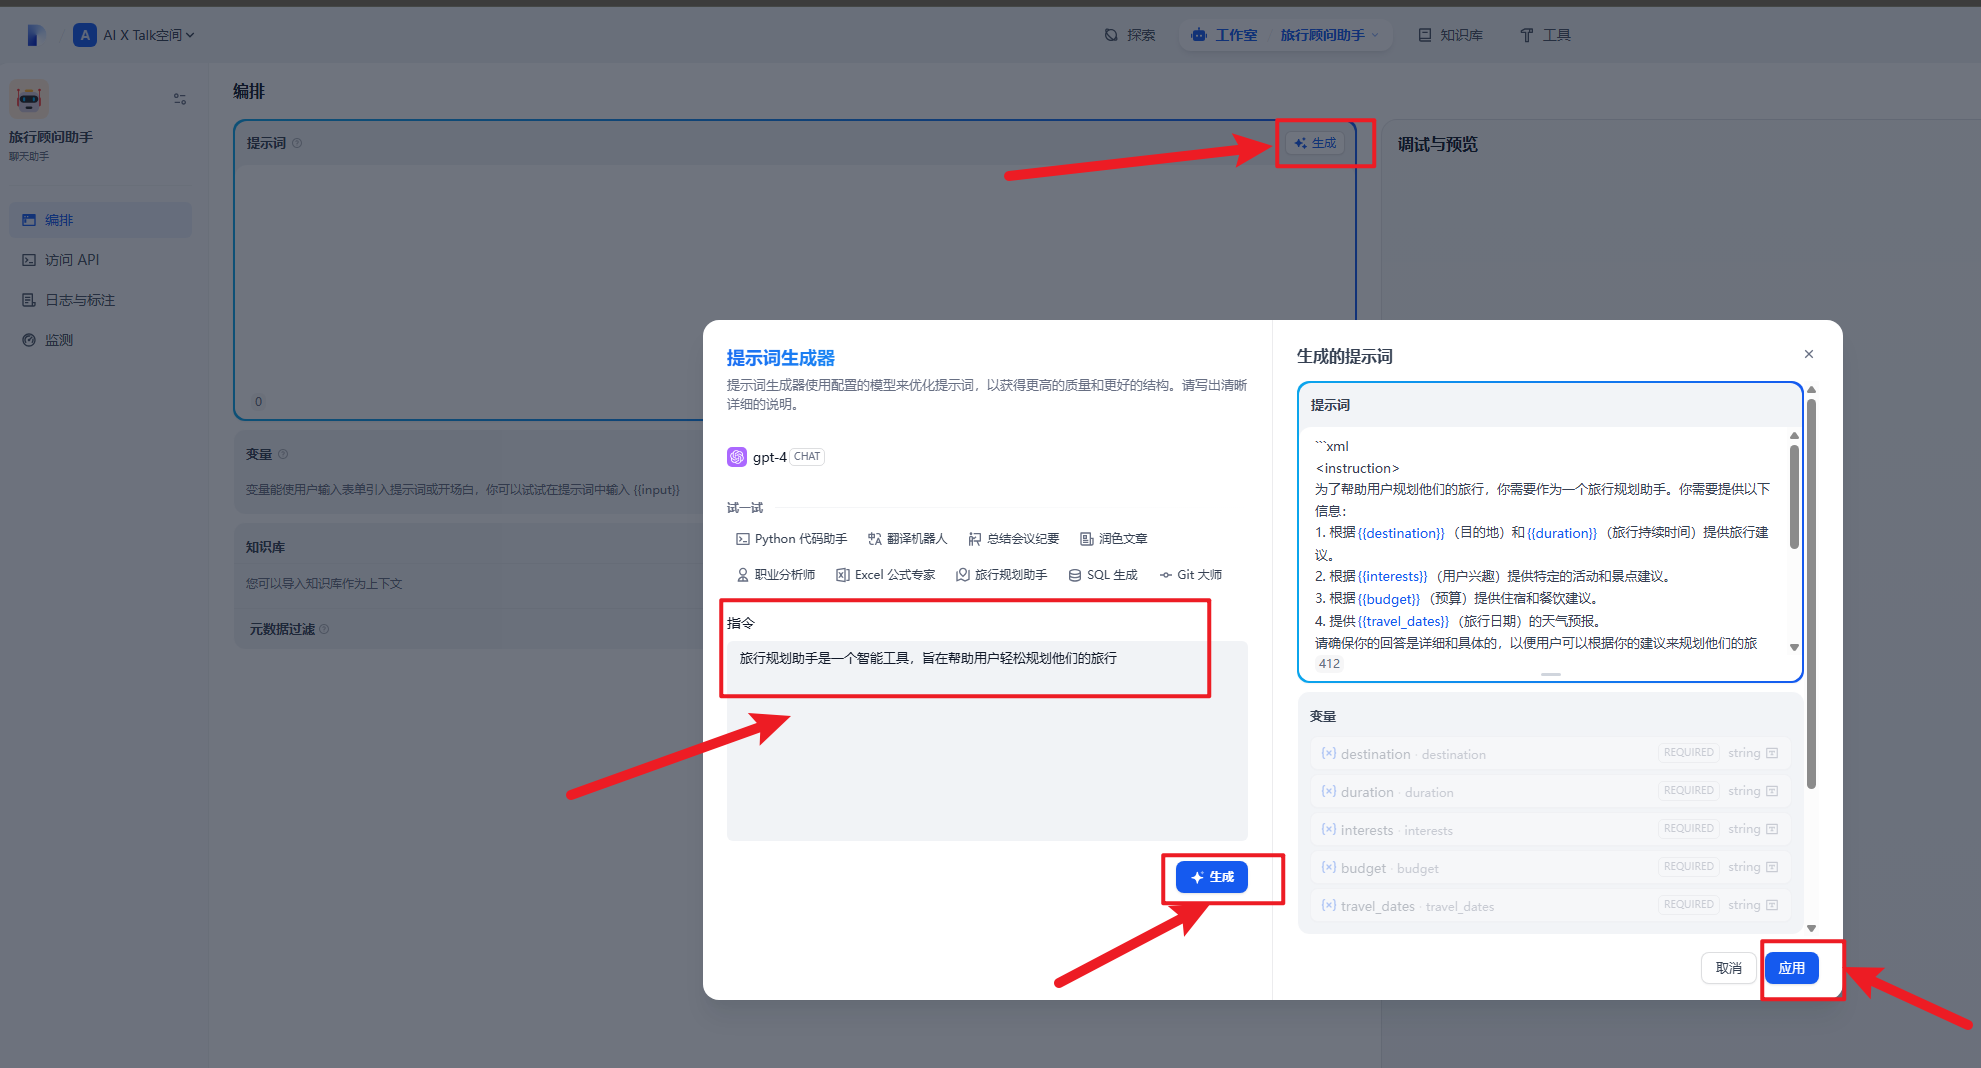1981x1068 pixels.
Task: Select the budget variable row
Action: click(x=1549, y=867)
